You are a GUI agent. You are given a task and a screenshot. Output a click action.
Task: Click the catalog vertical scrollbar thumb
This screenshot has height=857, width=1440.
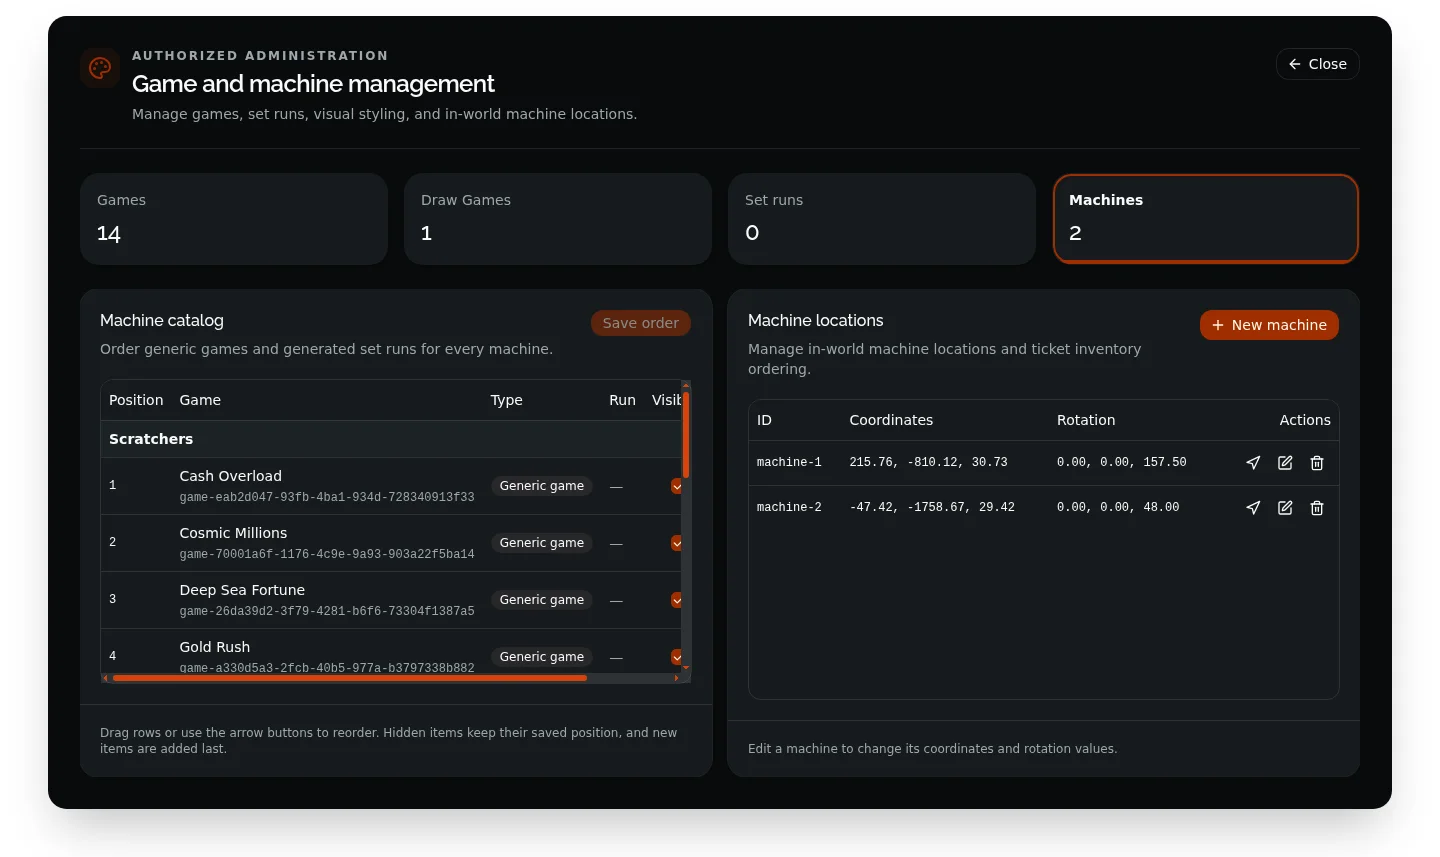pos(686,434)
